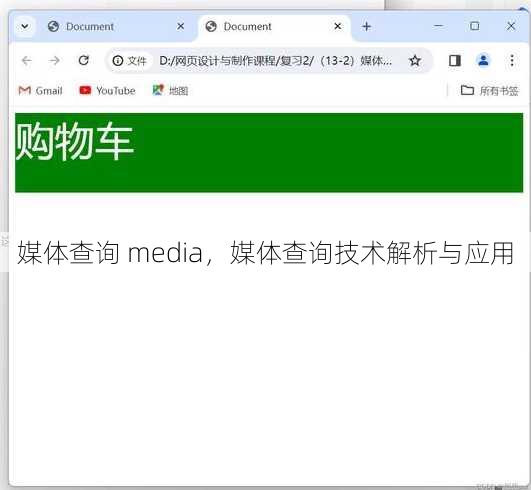Image resolution: width=531 pixels, height=490 pixels.
Task: Maximize the browser window
Action: (474, 26)
